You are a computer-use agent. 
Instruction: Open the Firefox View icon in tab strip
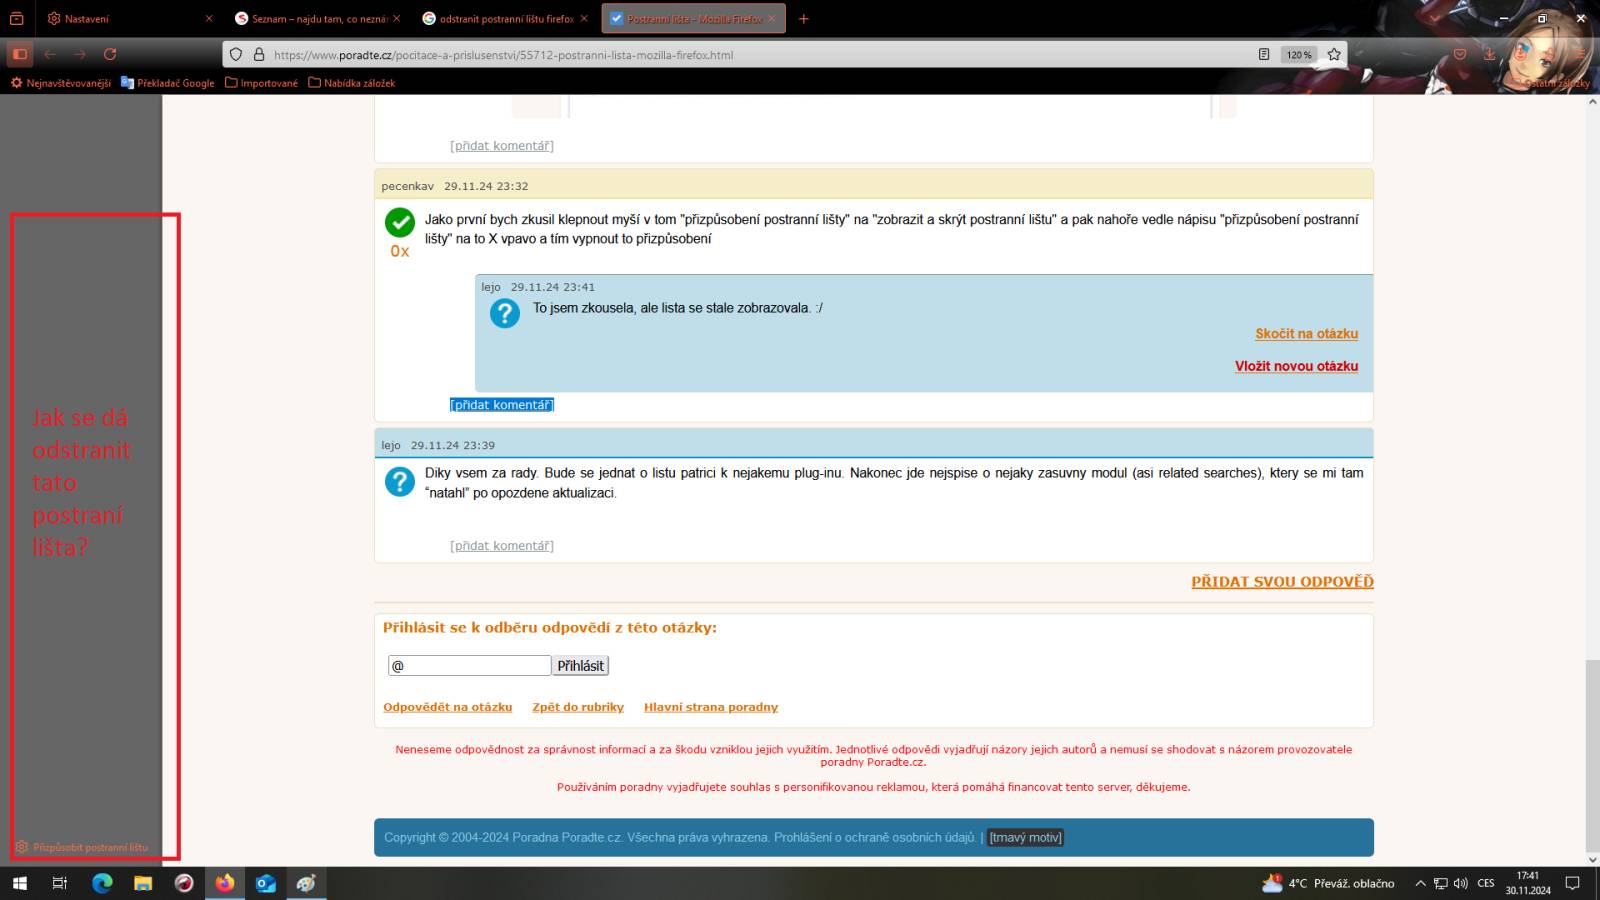pyautogui.click(x=16, y=18)
